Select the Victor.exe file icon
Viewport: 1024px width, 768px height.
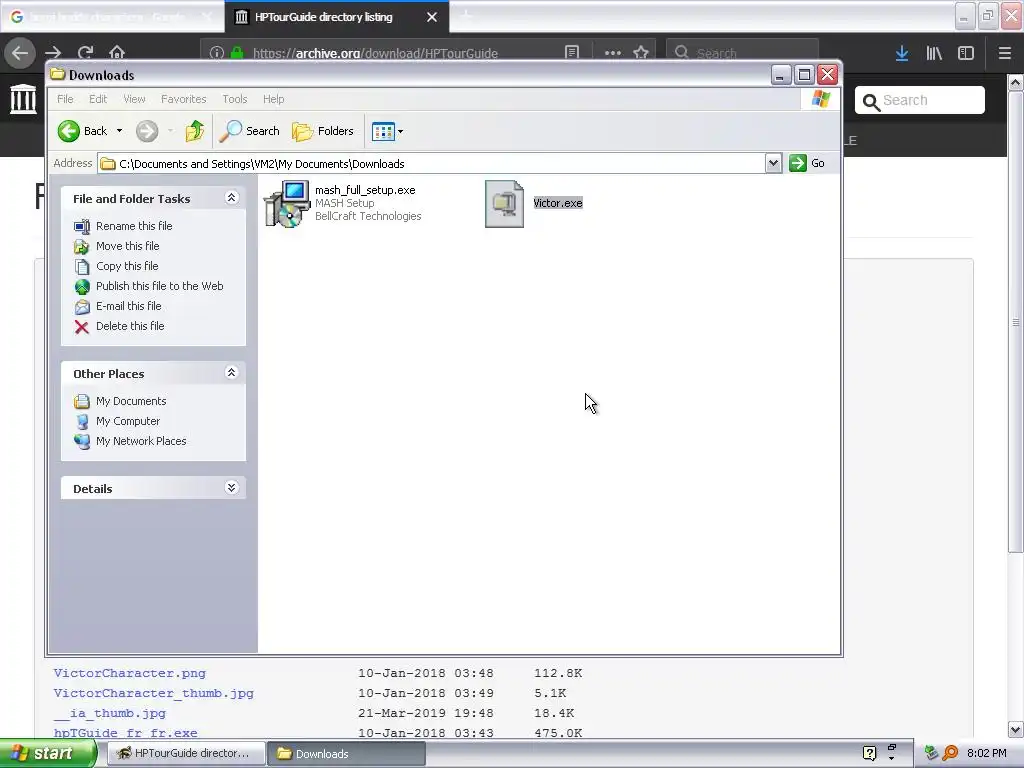point(504,204)
